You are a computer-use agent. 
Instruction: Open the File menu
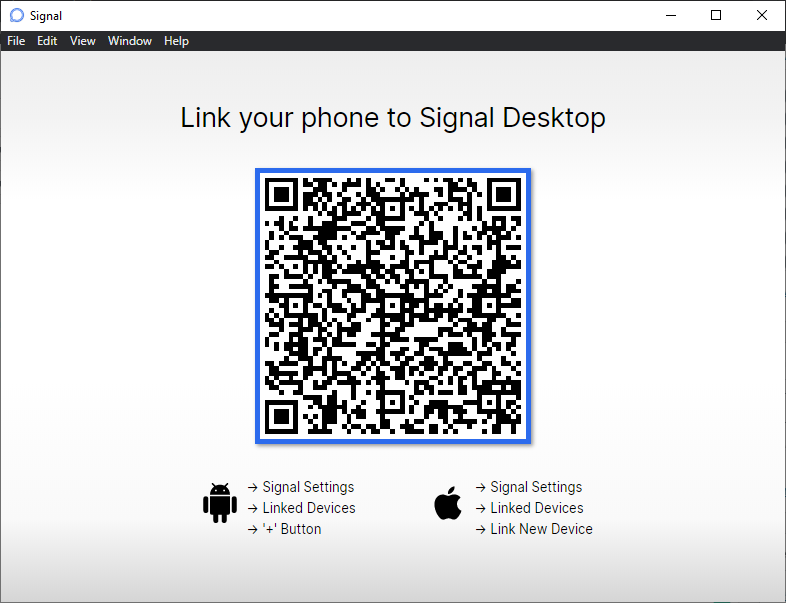[16, 41]
